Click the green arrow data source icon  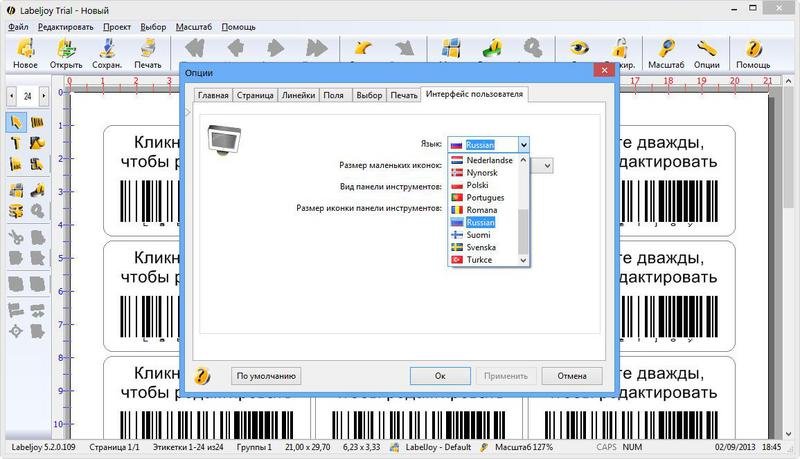pos(492,48)
